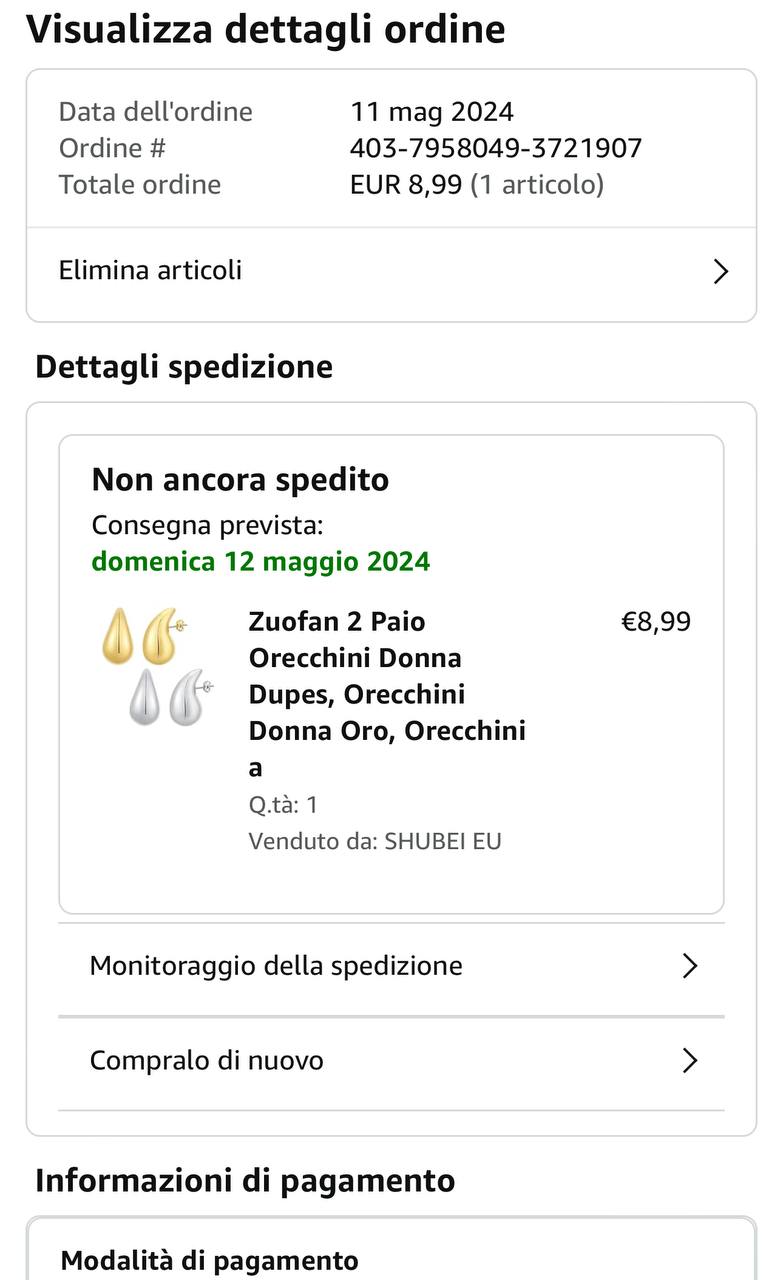Open Monitoraggio della spedizione

pos(276,966)
